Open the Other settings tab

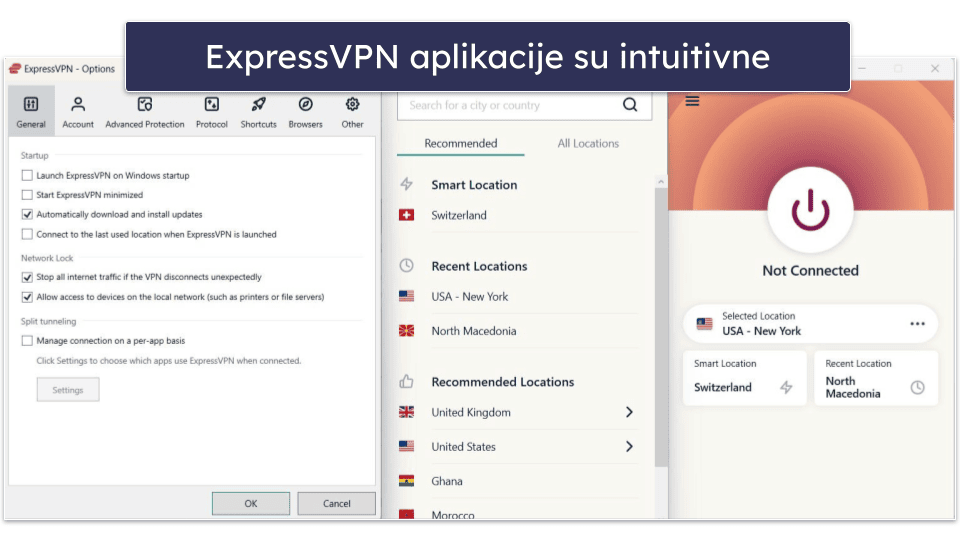[352, 111]
